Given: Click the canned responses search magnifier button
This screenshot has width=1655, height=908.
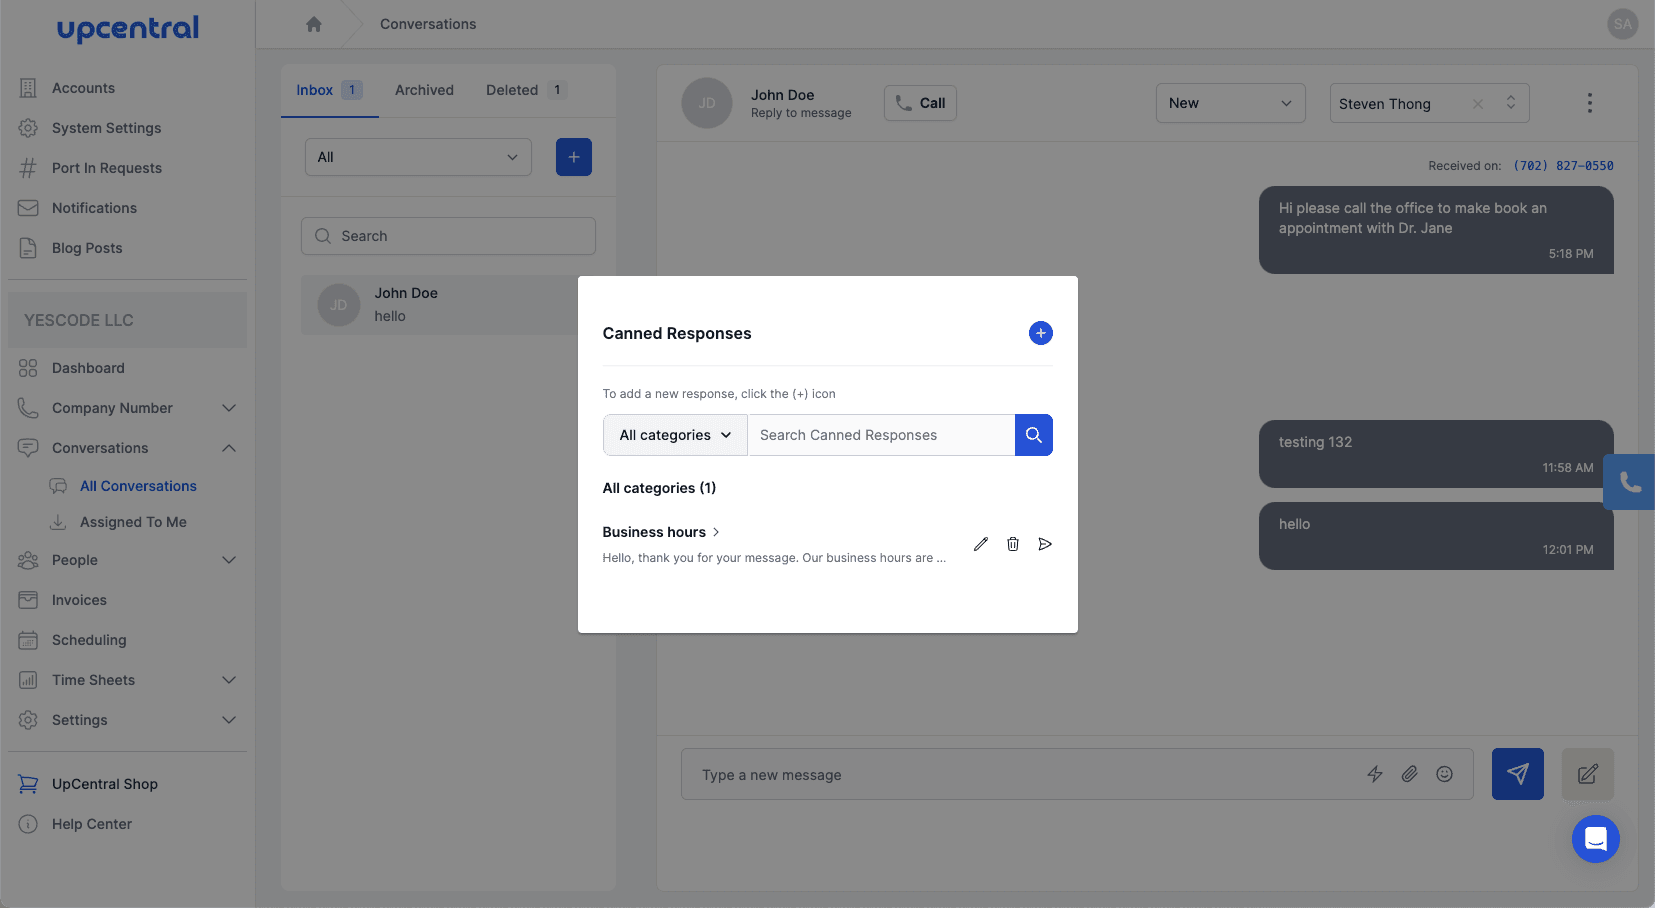Looking at the screenshot, I should (1033, 435).
